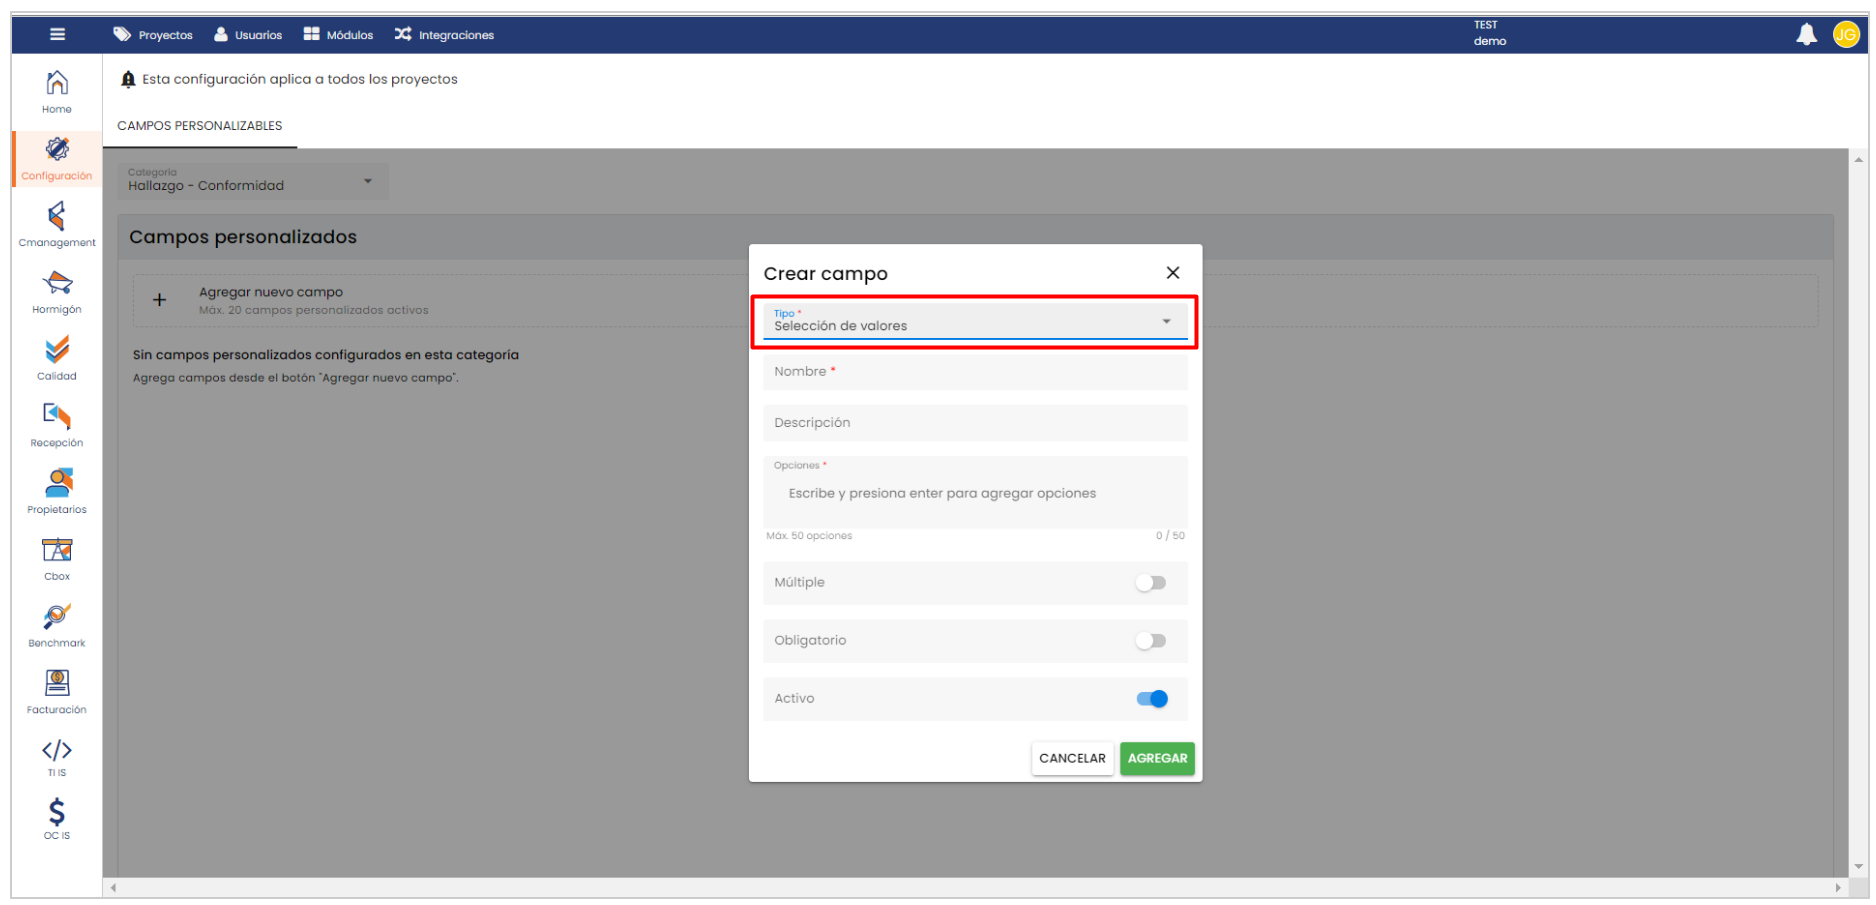Toggle the hamburger menu in top bar
This screenshot has height=905, width=1876.
(58, 35)
